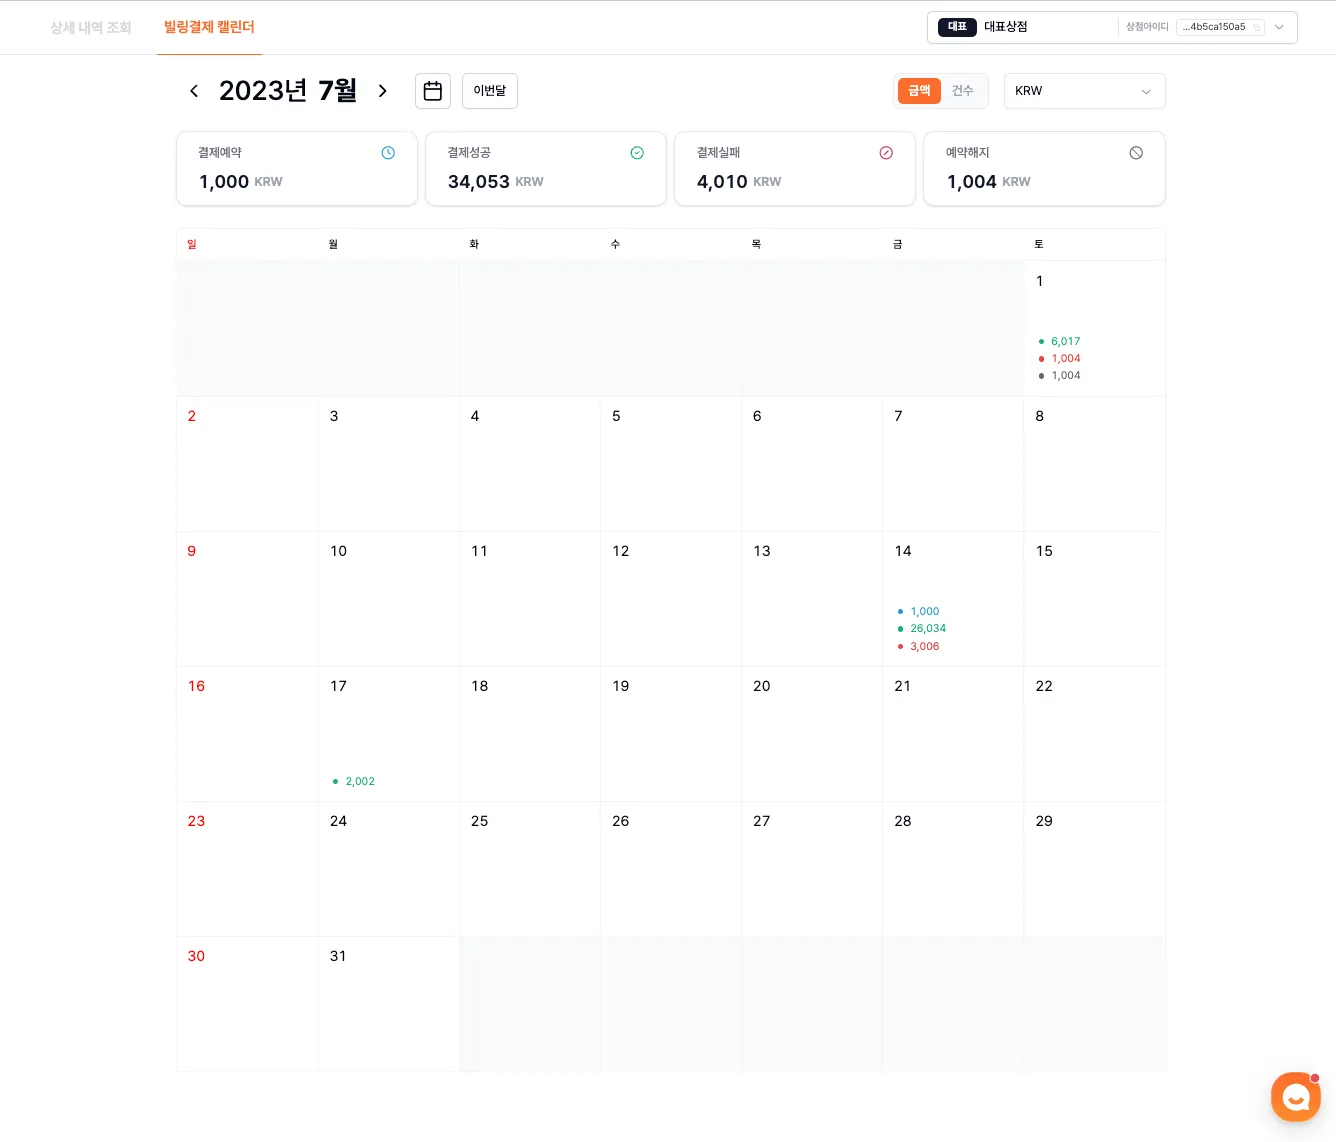
Task: Open the calendar date picker icon
Action: tap(433, 91)
